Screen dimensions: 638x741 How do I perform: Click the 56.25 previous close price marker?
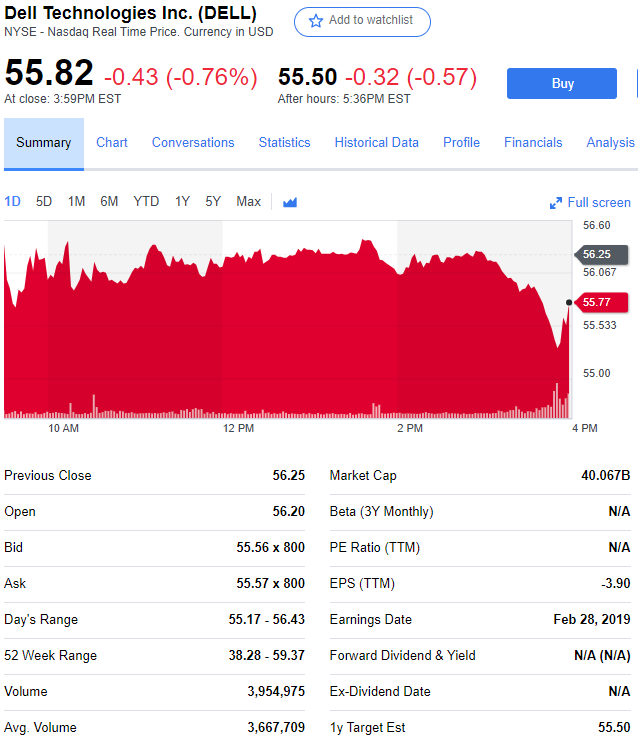pyautogui.click(x=598, y=254)
